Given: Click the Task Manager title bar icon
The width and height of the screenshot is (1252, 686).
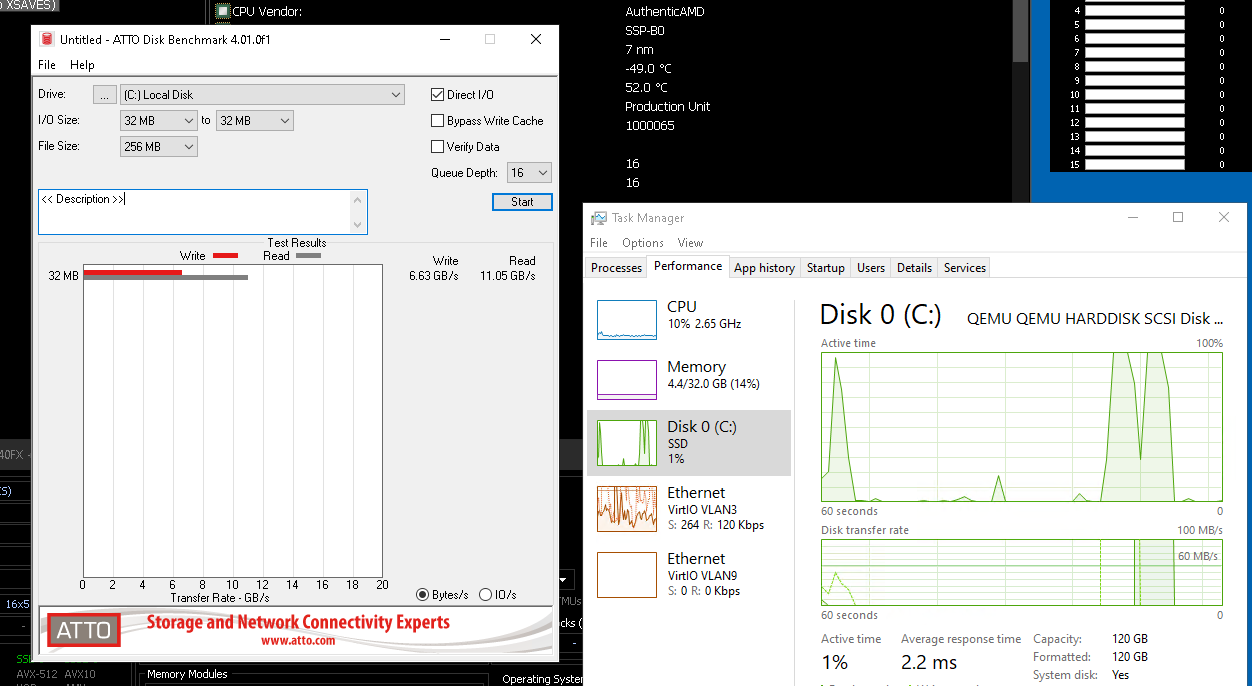Looking at the screenshot, I should coord(598,218).
